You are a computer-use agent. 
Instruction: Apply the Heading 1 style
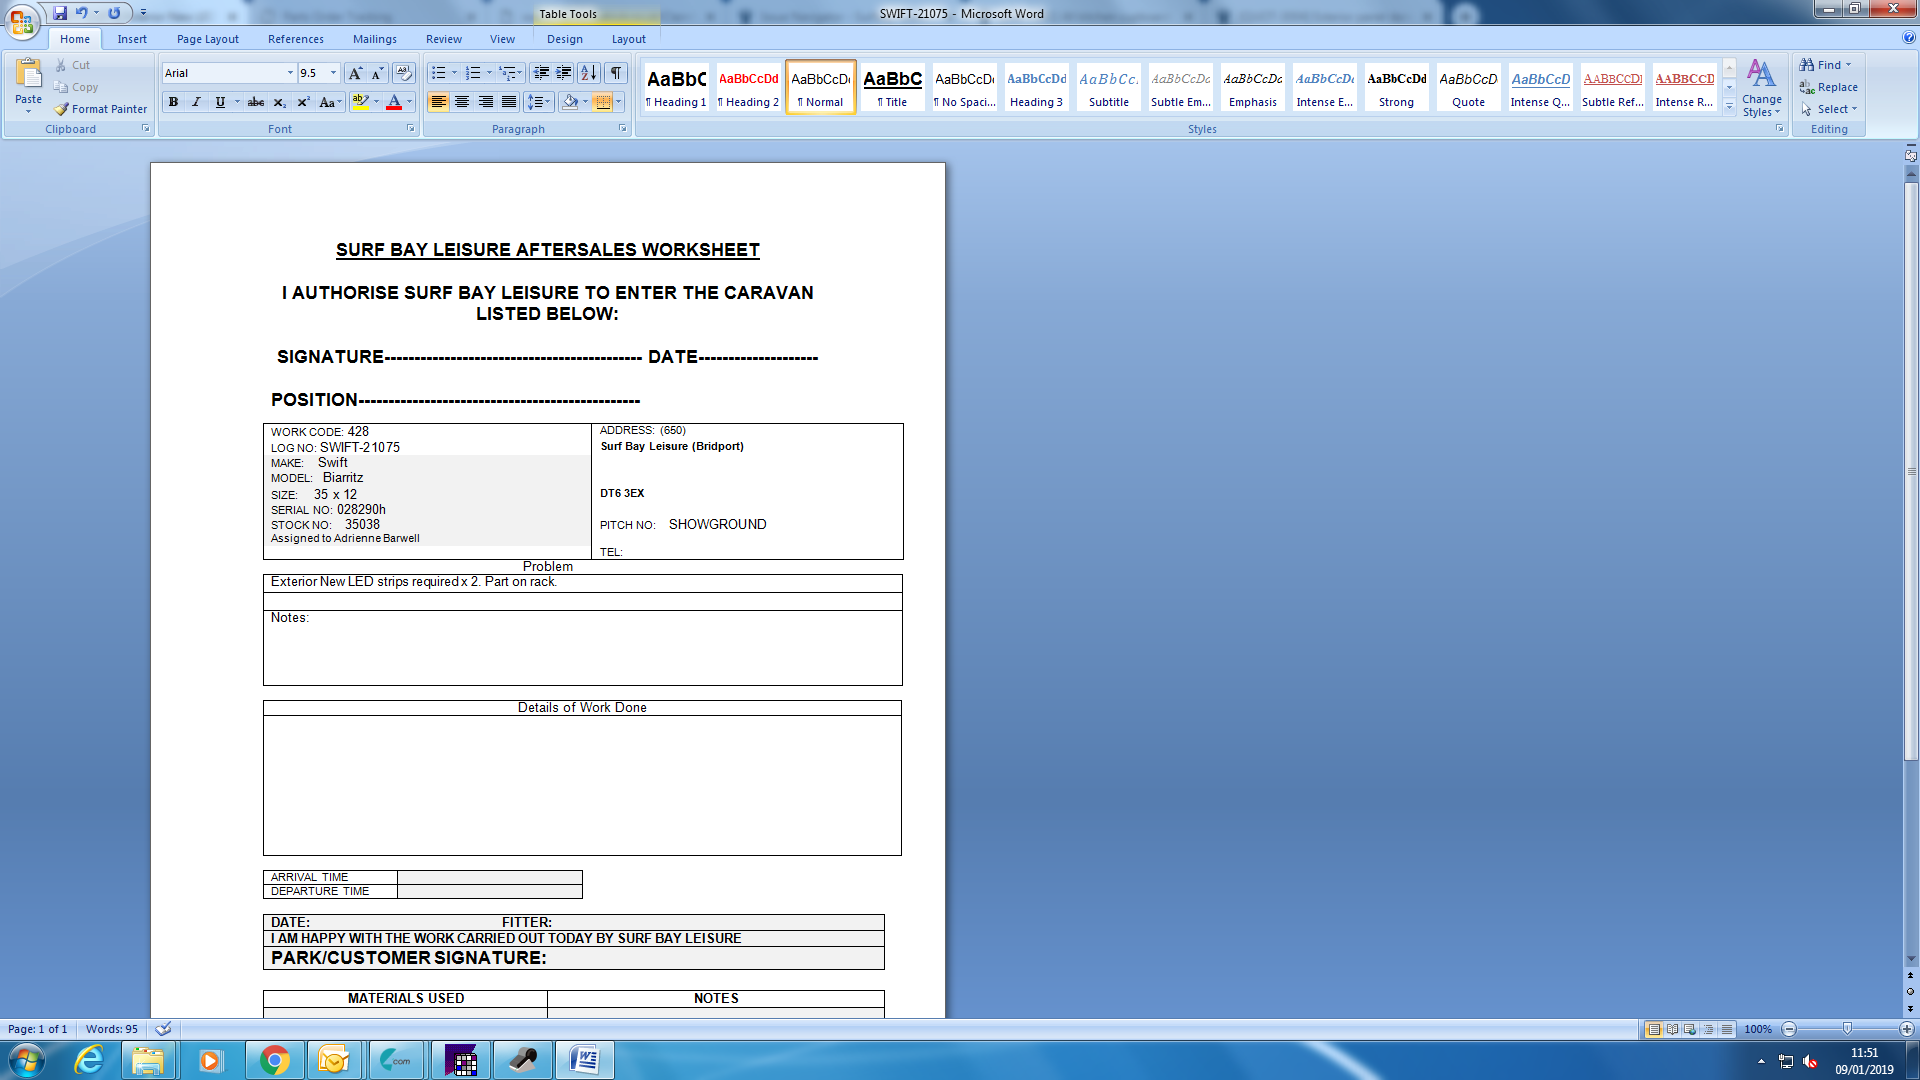[x=676, y=87]
